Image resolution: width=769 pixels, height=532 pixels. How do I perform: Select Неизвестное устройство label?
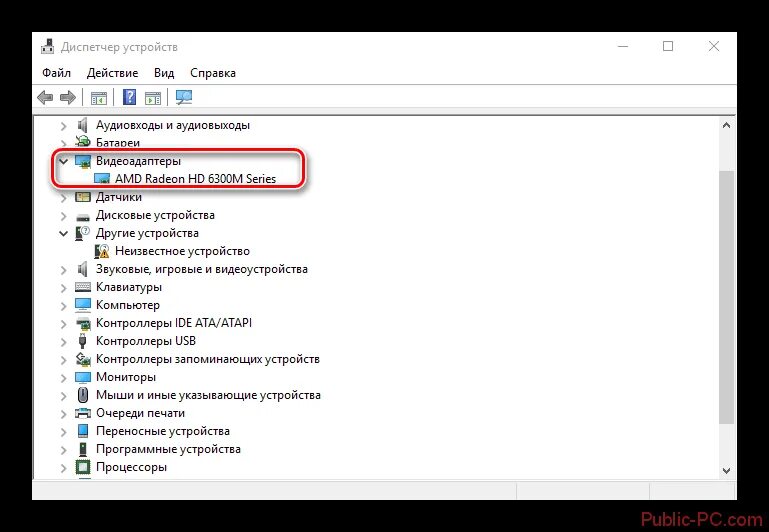click(x=182, y=251)
